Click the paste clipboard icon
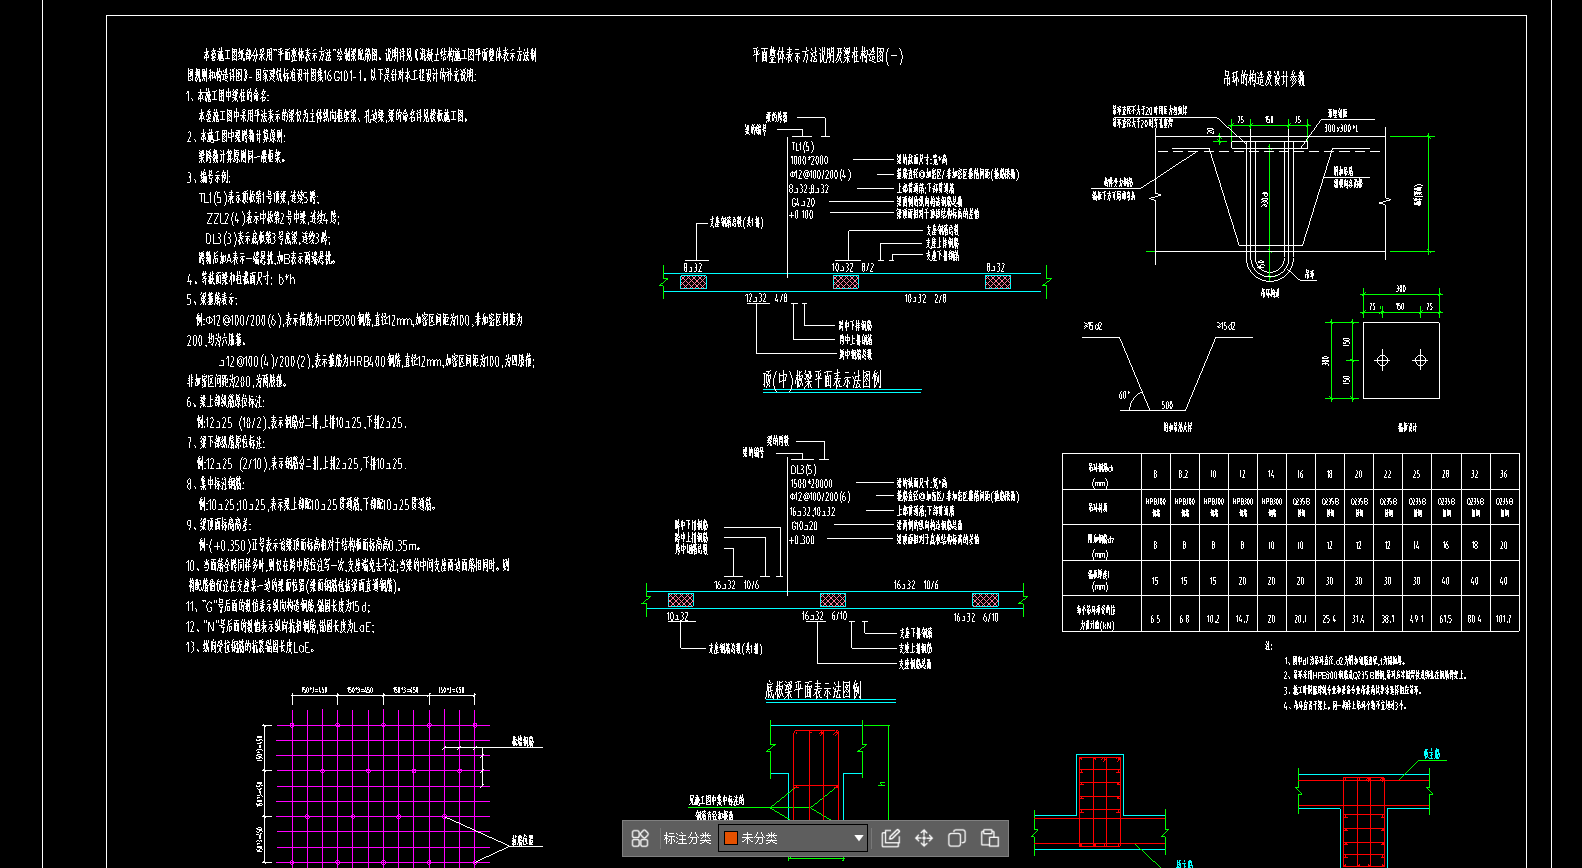 pos(990,838)
